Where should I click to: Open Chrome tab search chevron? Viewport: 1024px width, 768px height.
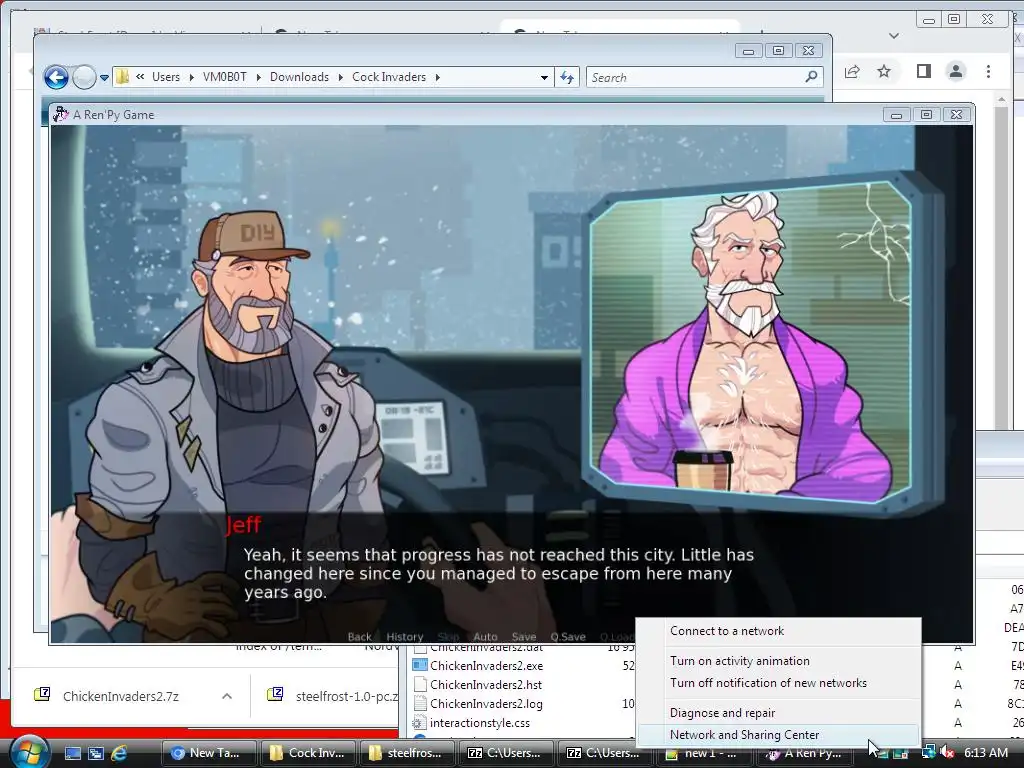pyautogui.click(x=894, y=36)
